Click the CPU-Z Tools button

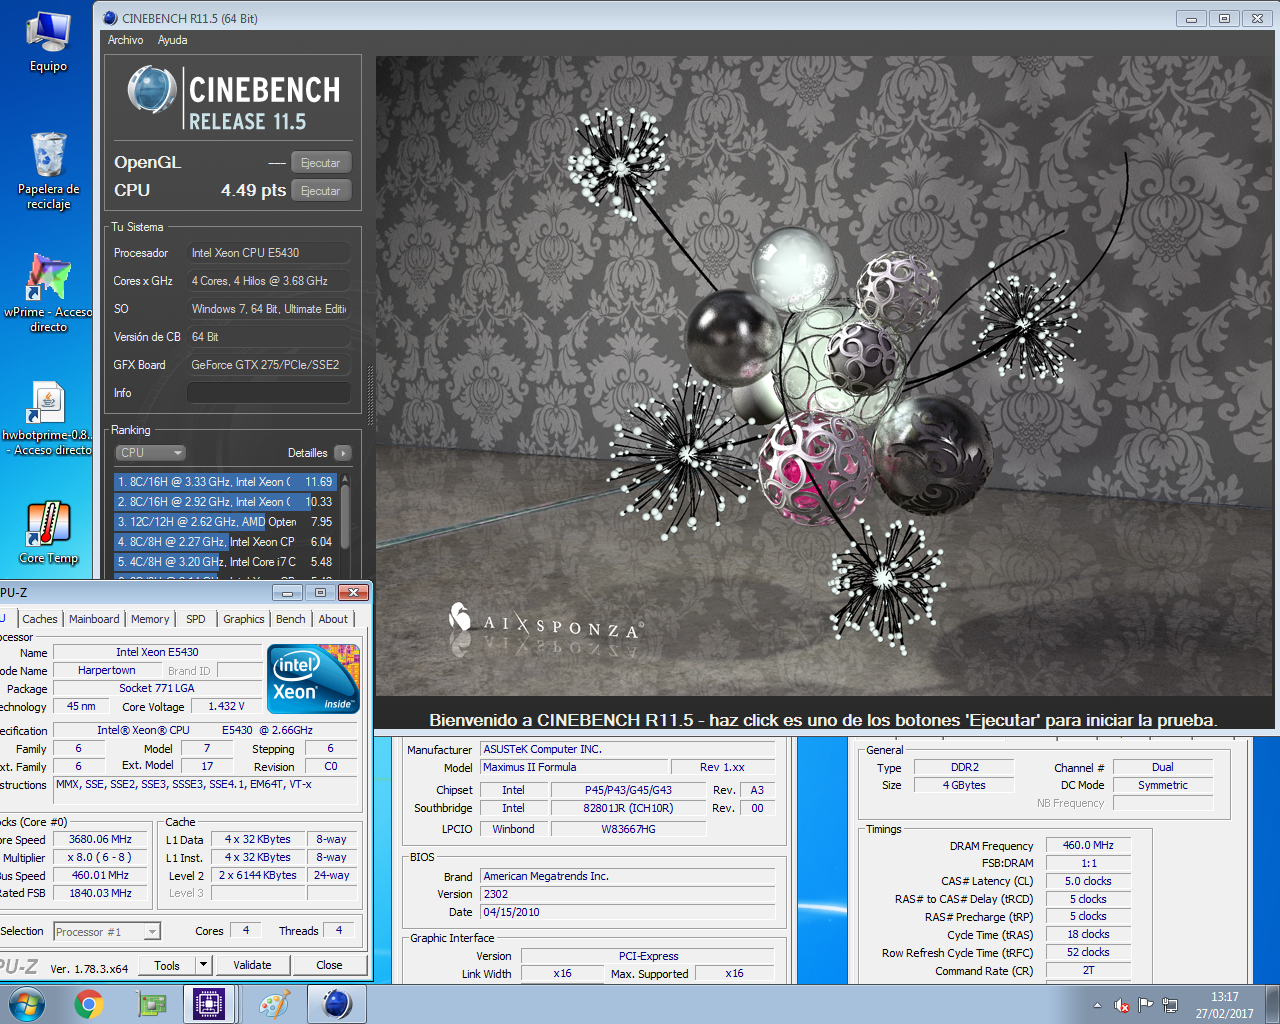point(167,965)
